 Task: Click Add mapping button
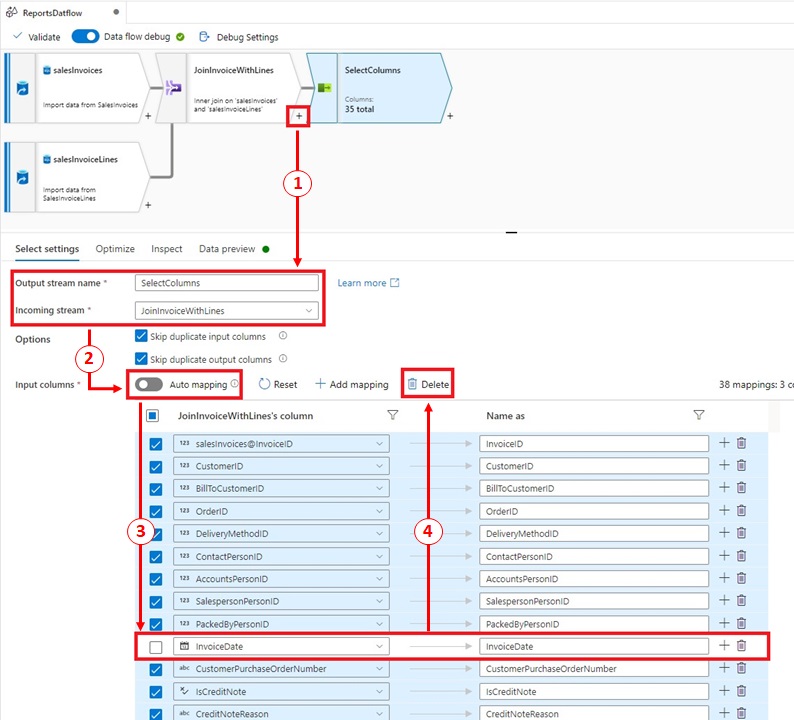pyautogui.click(x=352, y=384)
